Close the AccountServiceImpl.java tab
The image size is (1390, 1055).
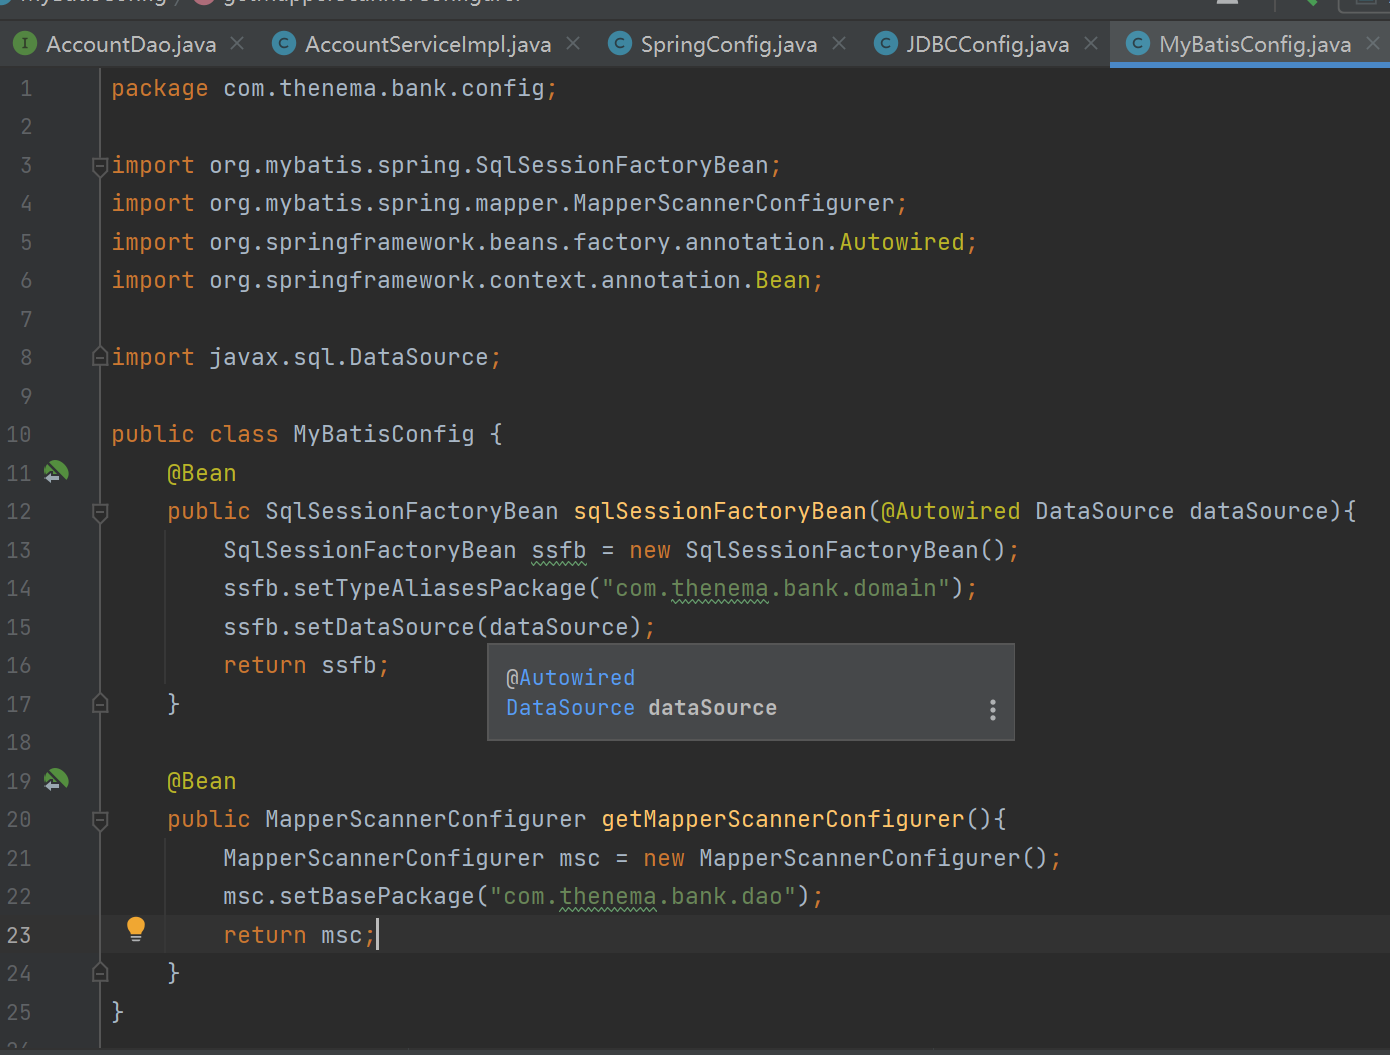point(573,44)
